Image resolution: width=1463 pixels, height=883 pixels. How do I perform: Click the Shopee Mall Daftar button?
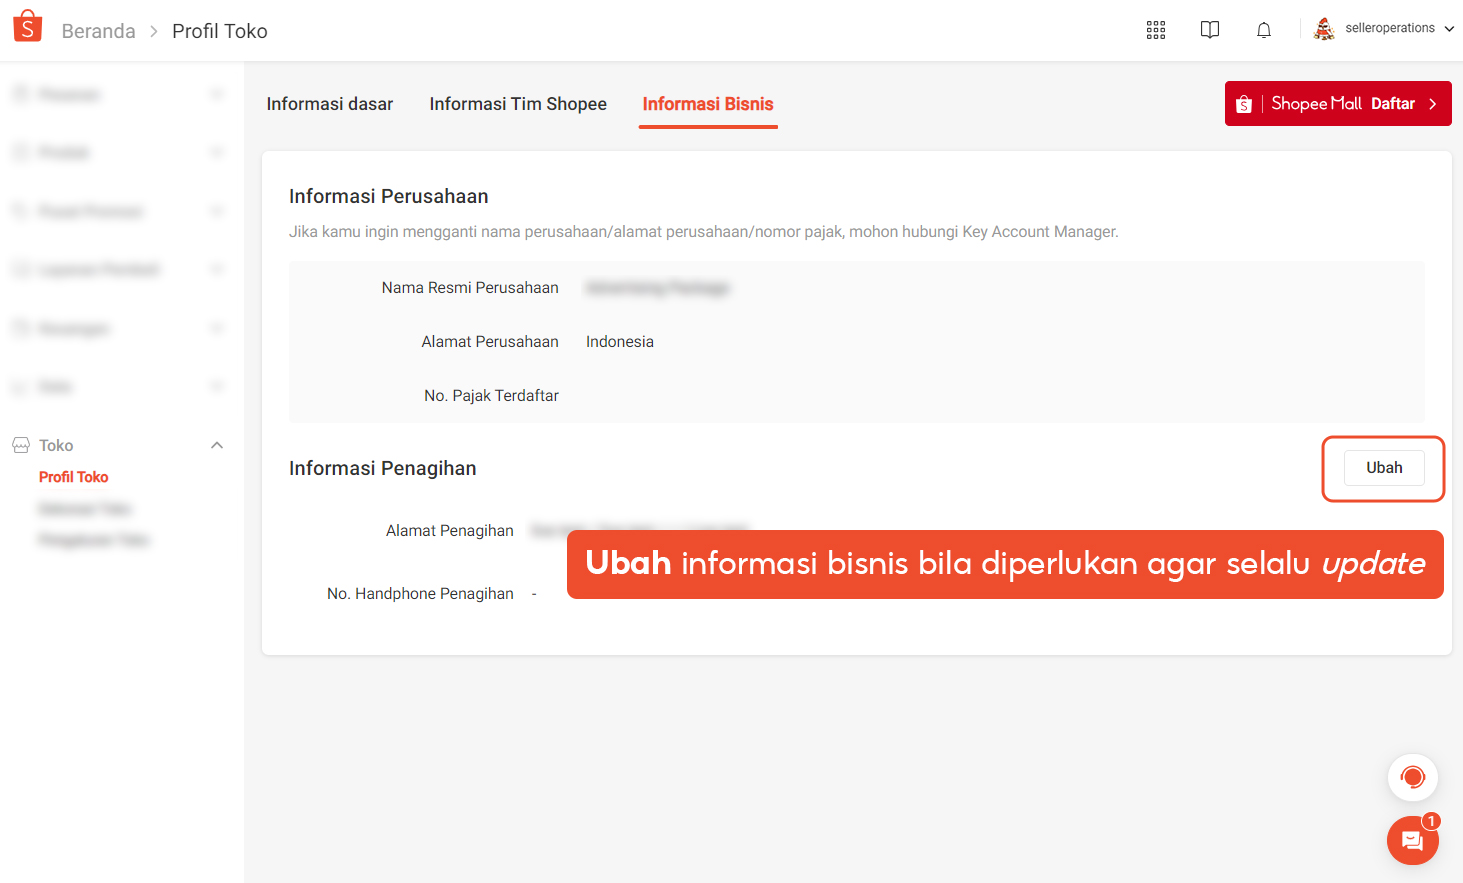click(x=1338, y=104)
